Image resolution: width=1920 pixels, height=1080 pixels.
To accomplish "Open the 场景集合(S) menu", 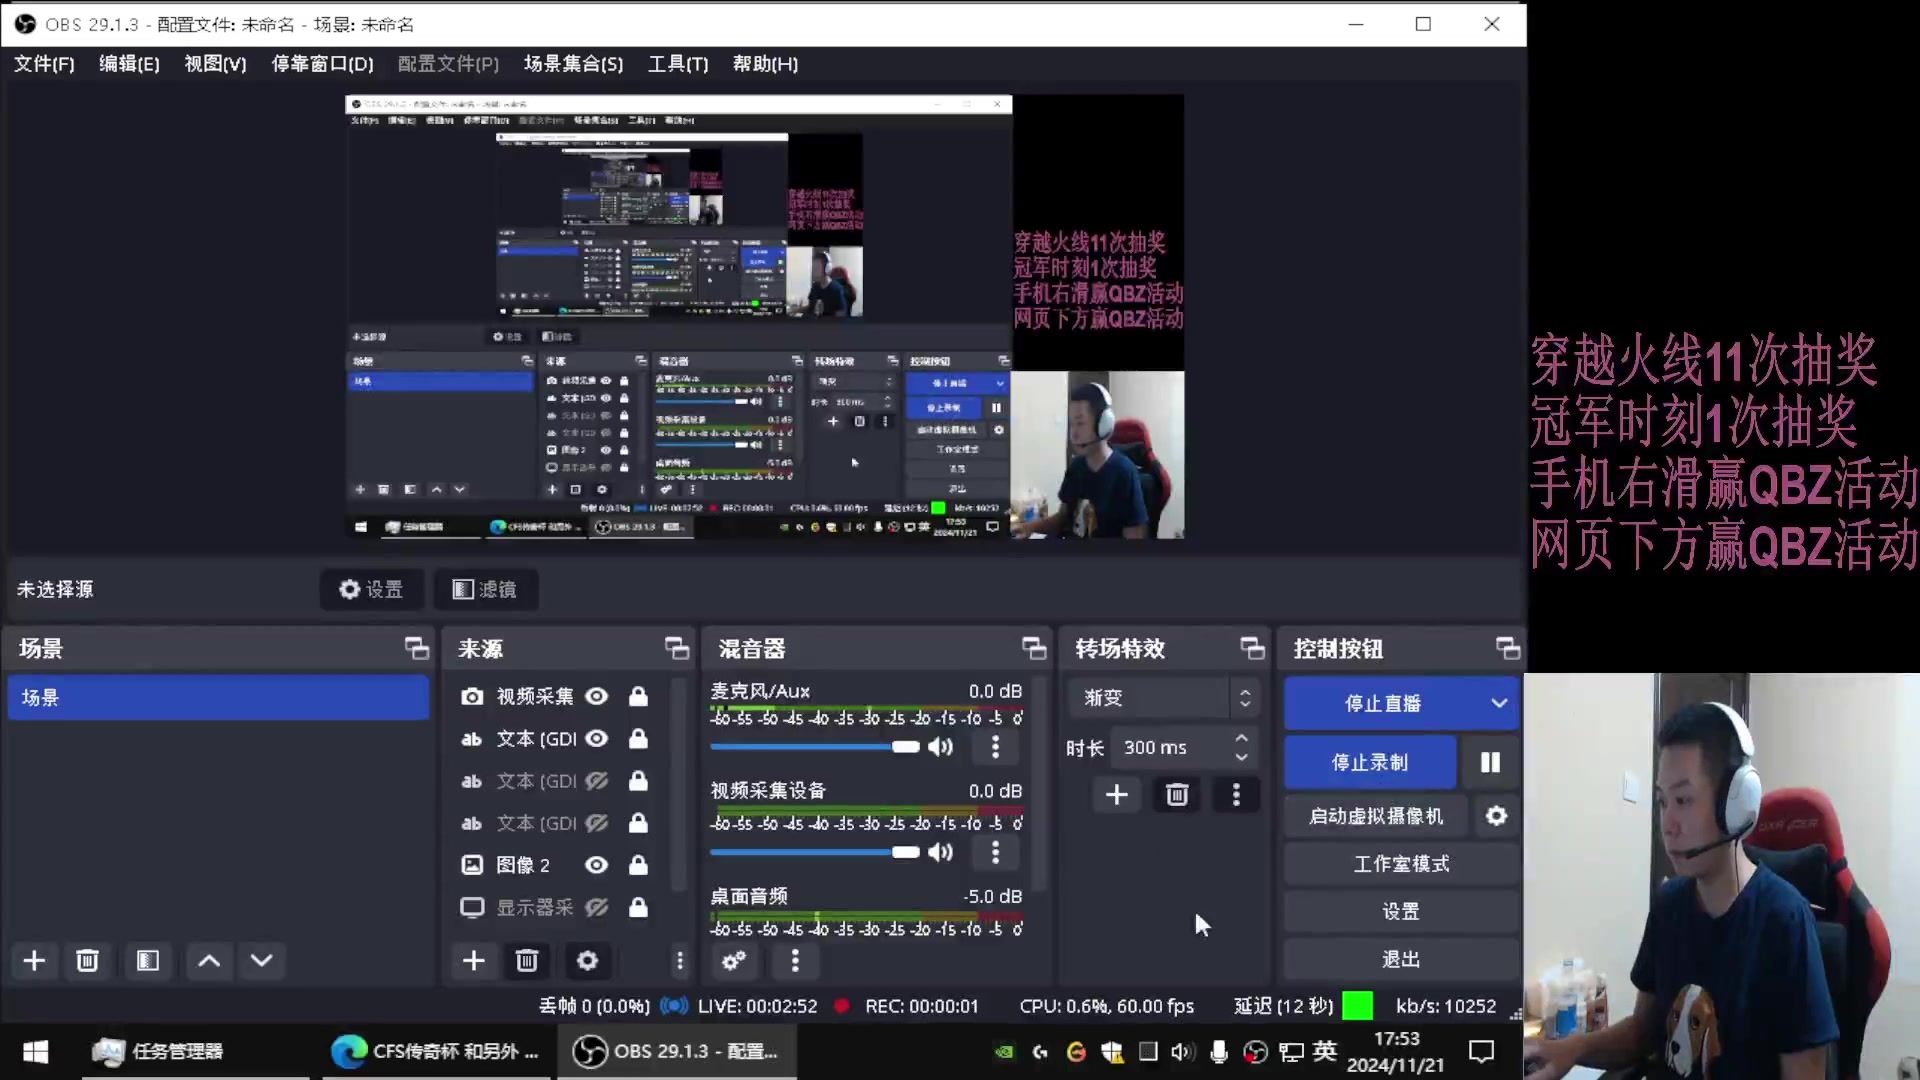I will point(573,64).
